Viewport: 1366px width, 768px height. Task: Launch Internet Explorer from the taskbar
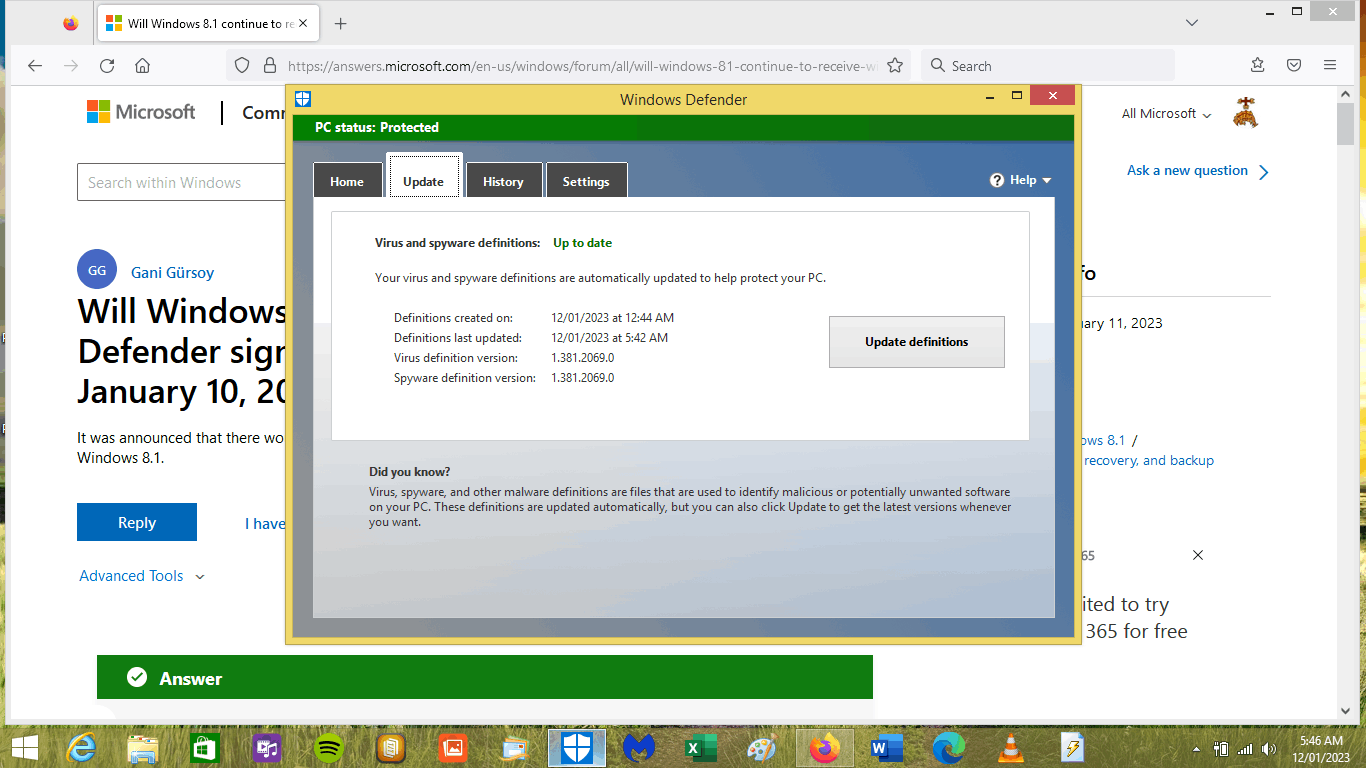coord(80,747)
